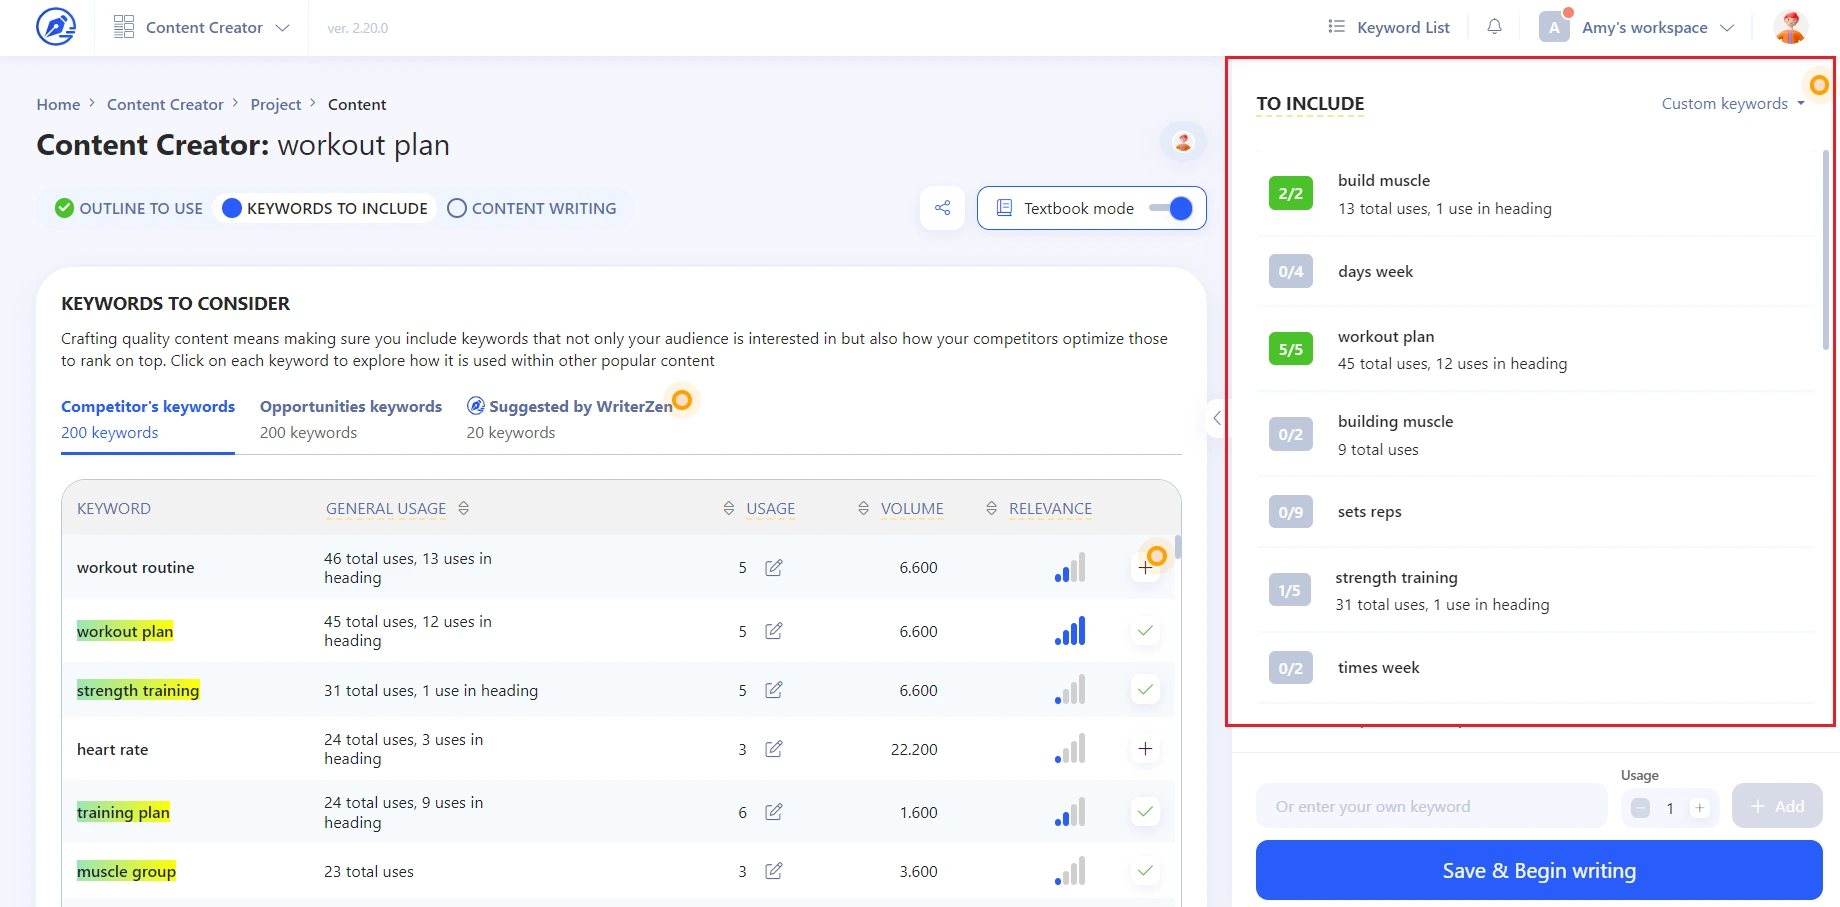The image size is (1840, 907).
Task: Uncheck the workout plan keyword checkmark
Action: [x=1145, y=631]
